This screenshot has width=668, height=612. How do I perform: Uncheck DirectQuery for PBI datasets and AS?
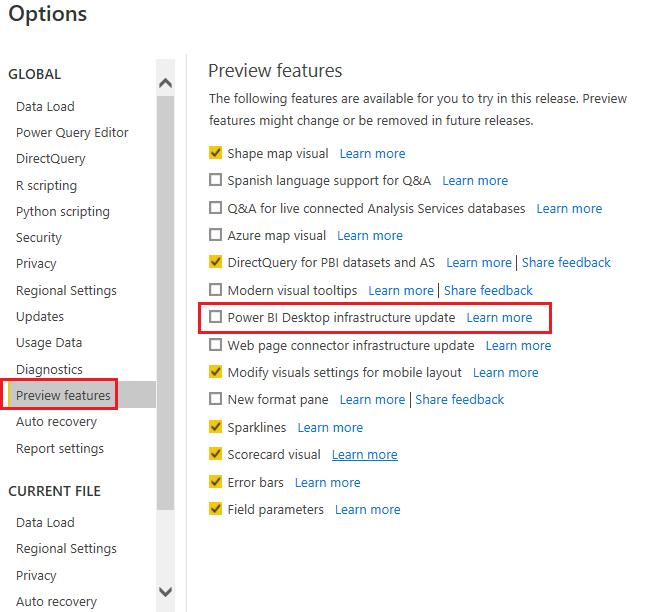click(x=216, y=262)
